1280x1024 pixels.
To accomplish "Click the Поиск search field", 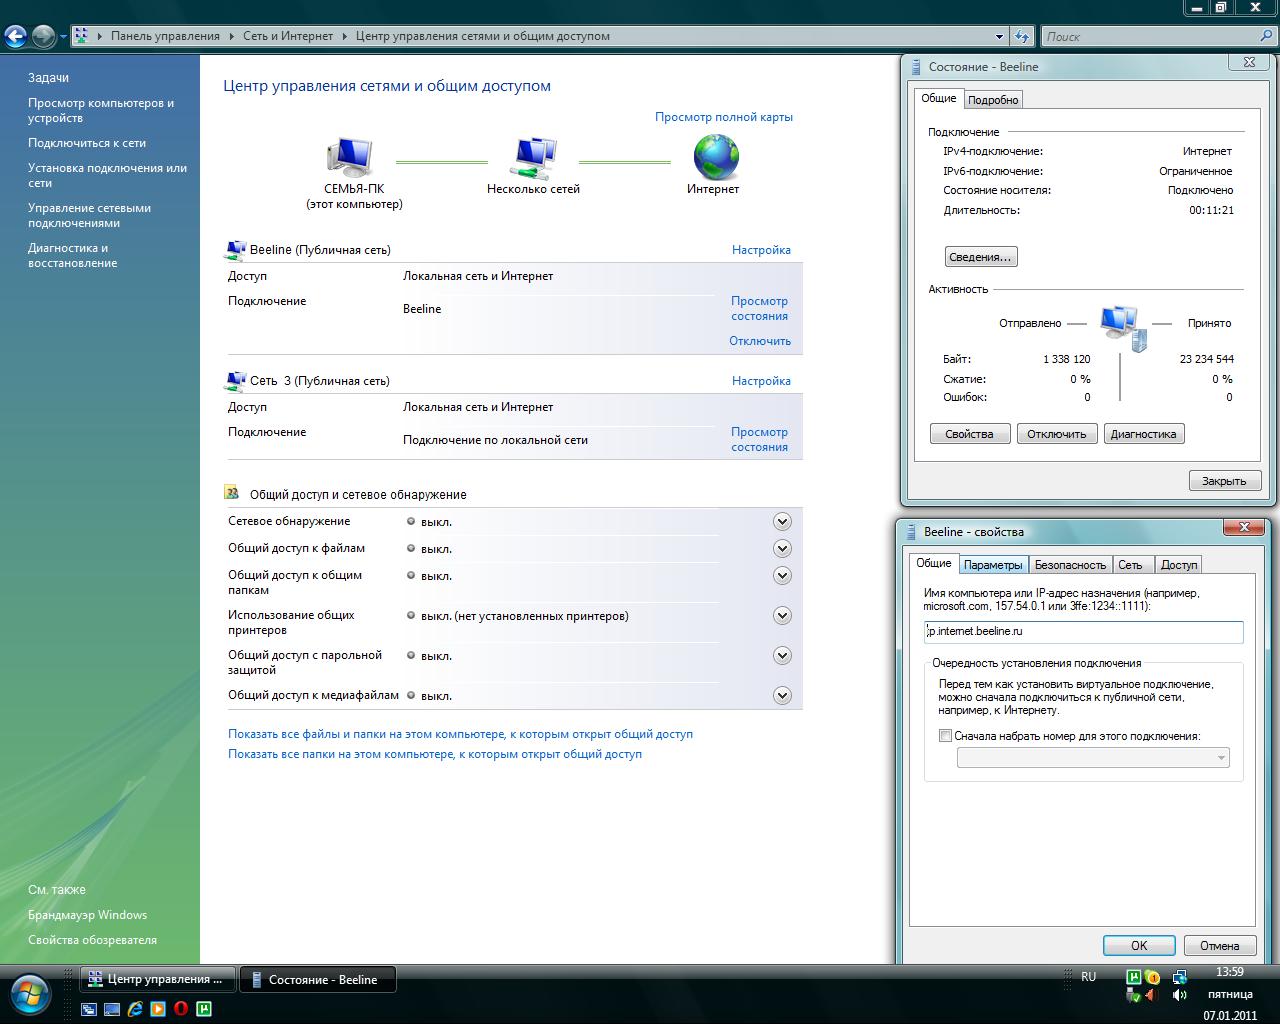I will [1150, 36].
